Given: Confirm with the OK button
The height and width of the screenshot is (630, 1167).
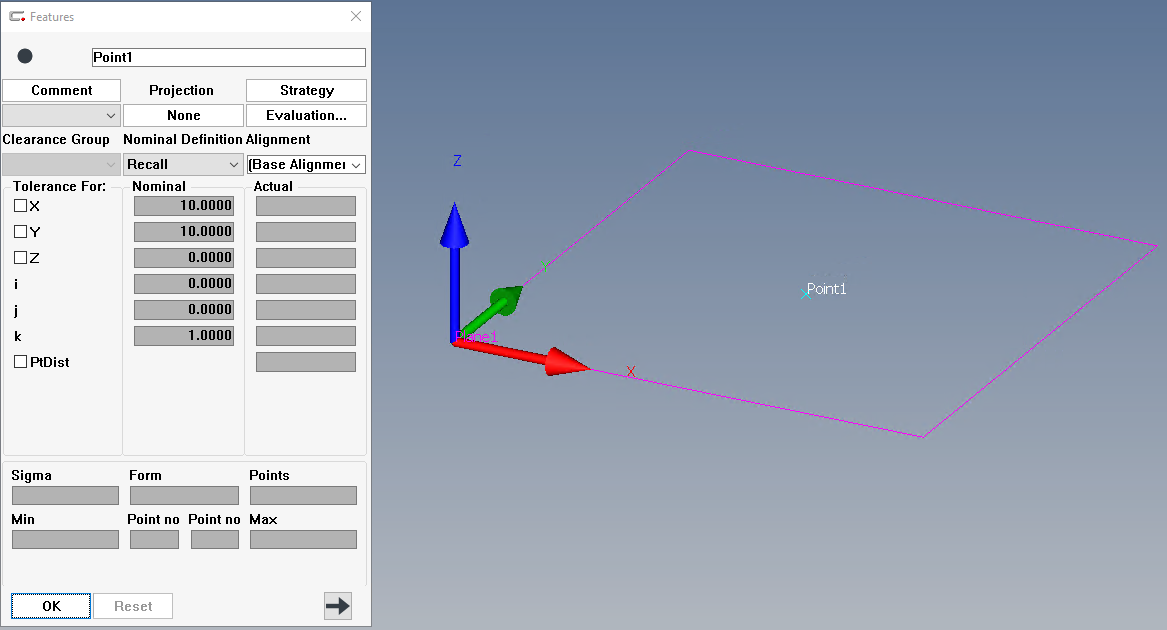Looking at the screenshot, I should (x=51, y=606).
